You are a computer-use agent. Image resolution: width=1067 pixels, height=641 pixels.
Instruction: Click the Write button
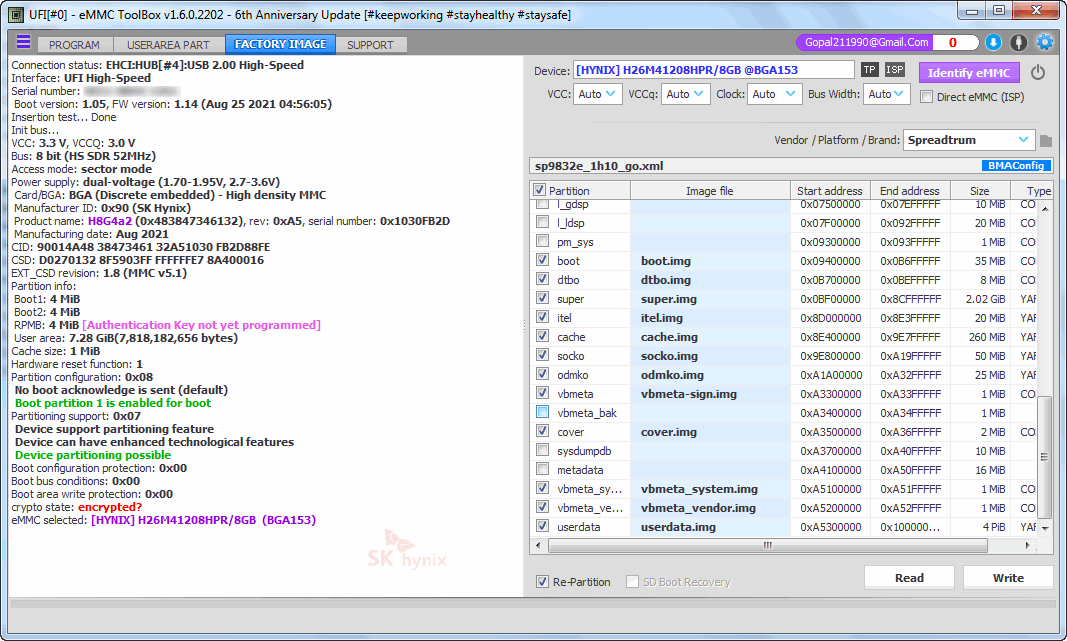tap(1008, 578)
